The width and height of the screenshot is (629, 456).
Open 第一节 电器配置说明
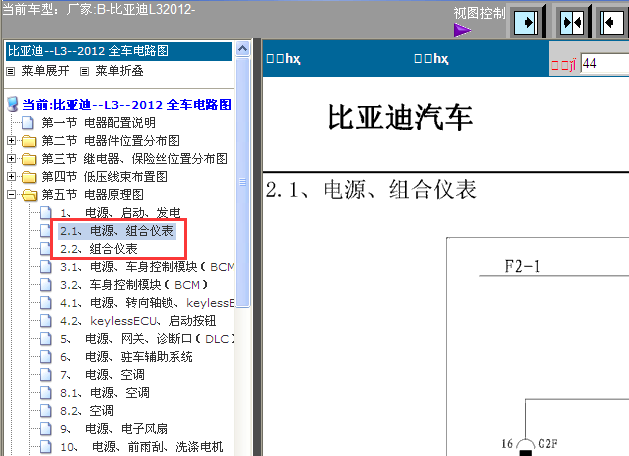click(x=98, y=123)
